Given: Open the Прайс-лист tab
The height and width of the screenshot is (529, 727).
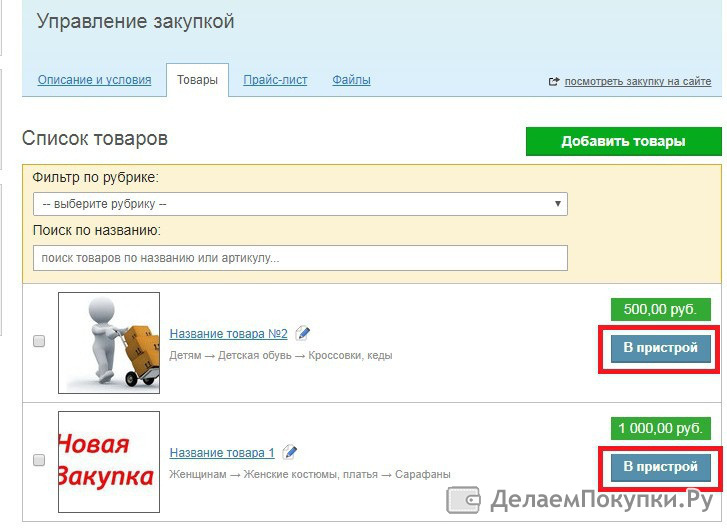Looking at the screenshot, I should (275, 80).
